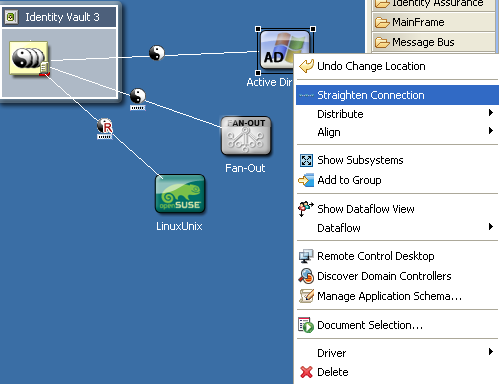Click the Document Selection icon
499x384 pixels.
pos(306,325)
